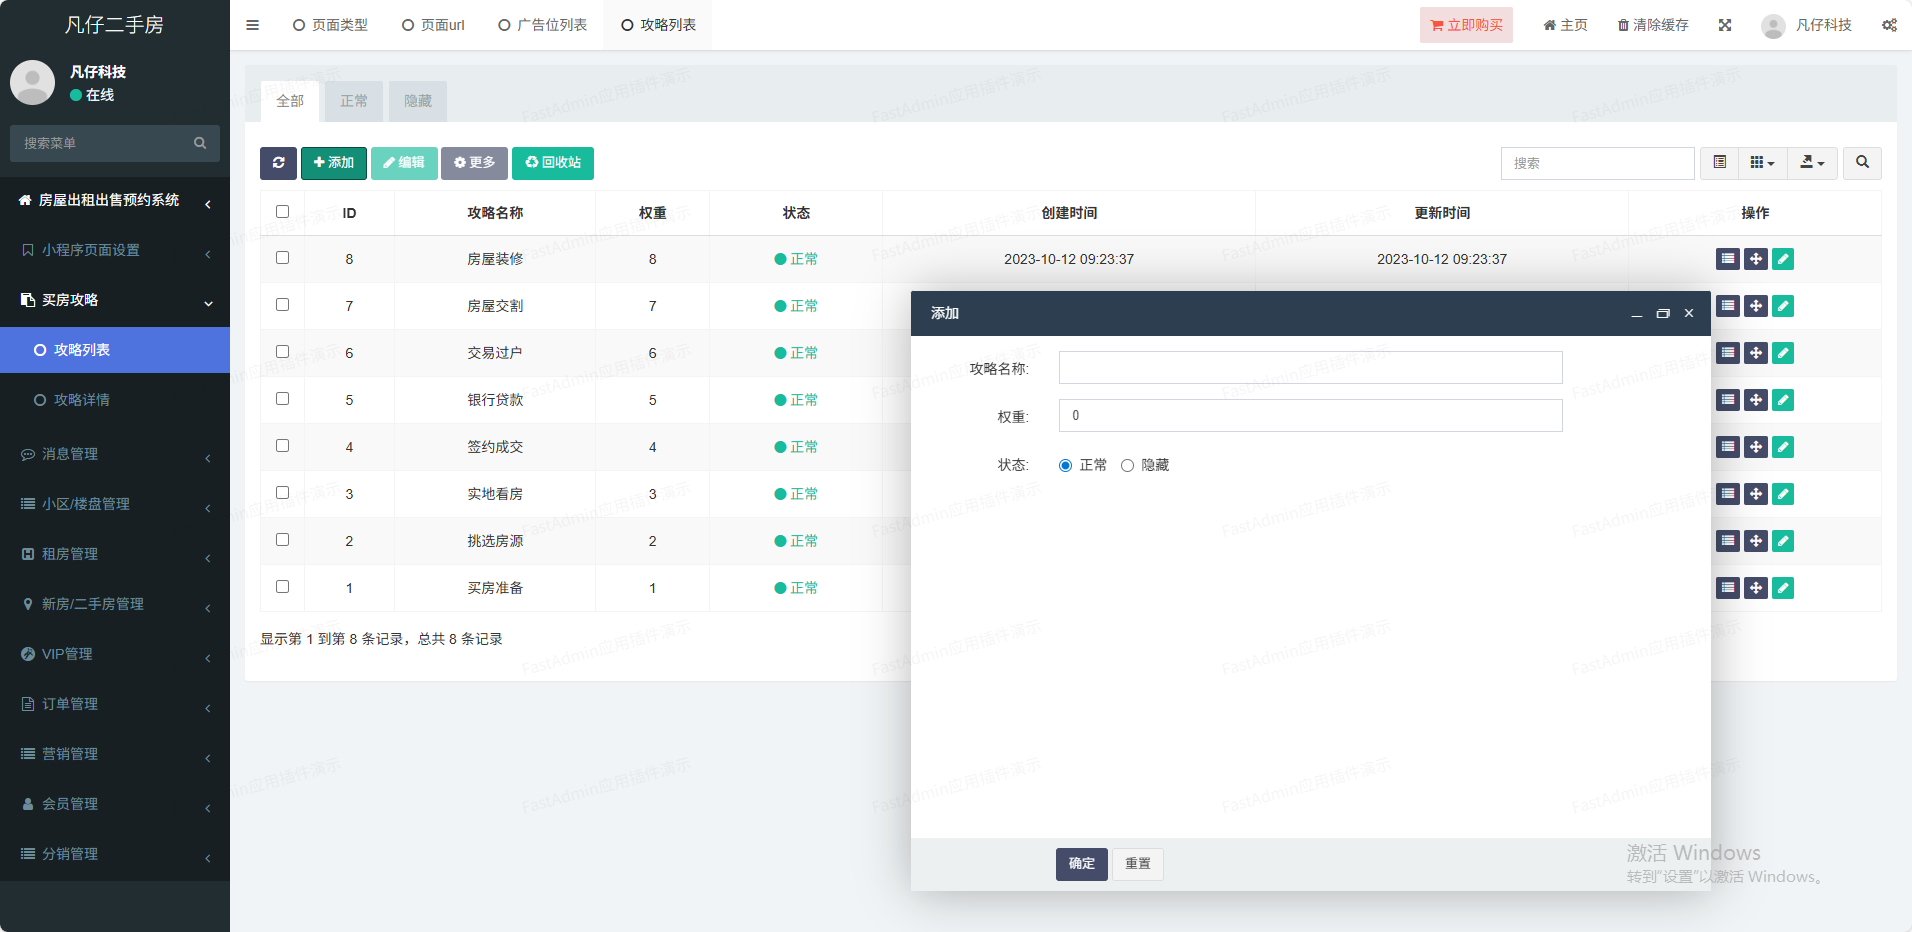Tick the select-all checkbox in table header

click(282, 212)
